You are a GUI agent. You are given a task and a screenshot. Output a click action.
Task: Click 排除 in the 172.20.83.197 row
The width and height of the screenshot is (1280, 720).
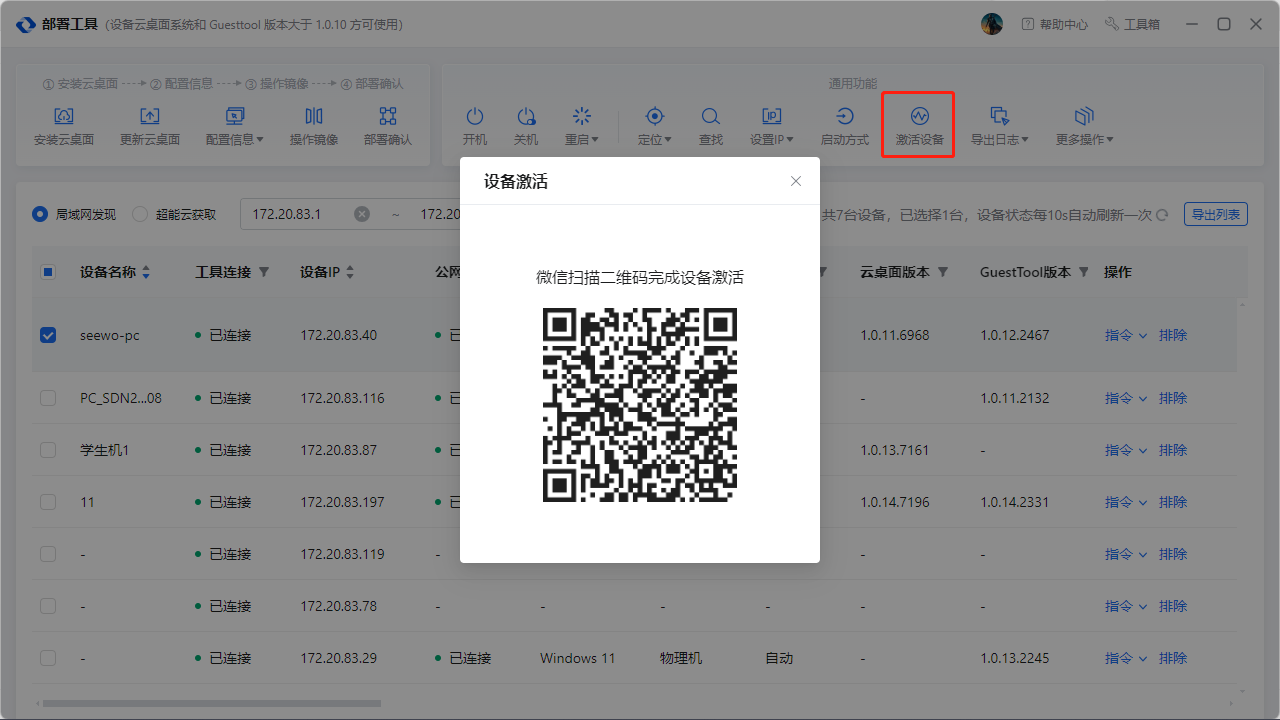(x=1173, y=502)
